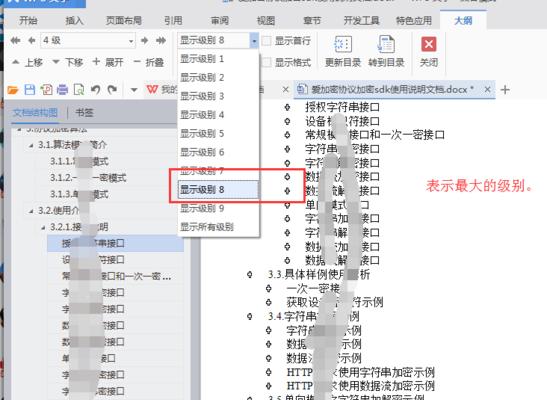Collapse the 显示级别 8 dropdown arrow
This screenshot has height=400, width=547.
coord(254,41)
